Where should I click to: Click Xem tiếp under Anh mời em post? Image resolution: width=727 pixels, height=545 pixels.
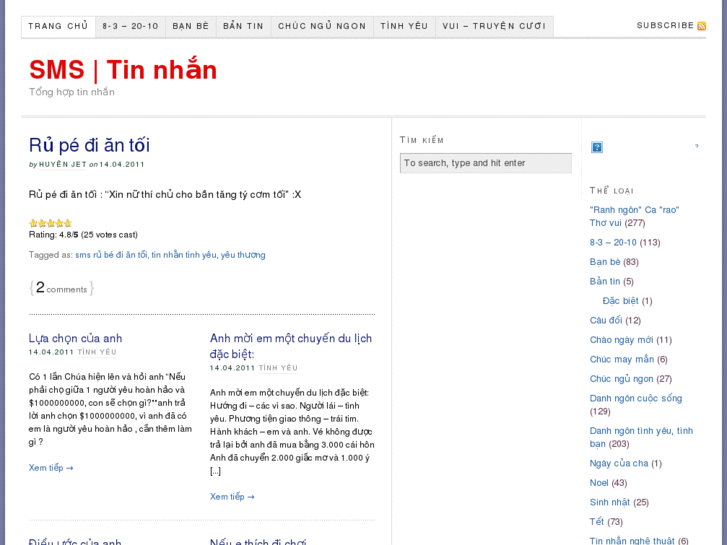232,496
